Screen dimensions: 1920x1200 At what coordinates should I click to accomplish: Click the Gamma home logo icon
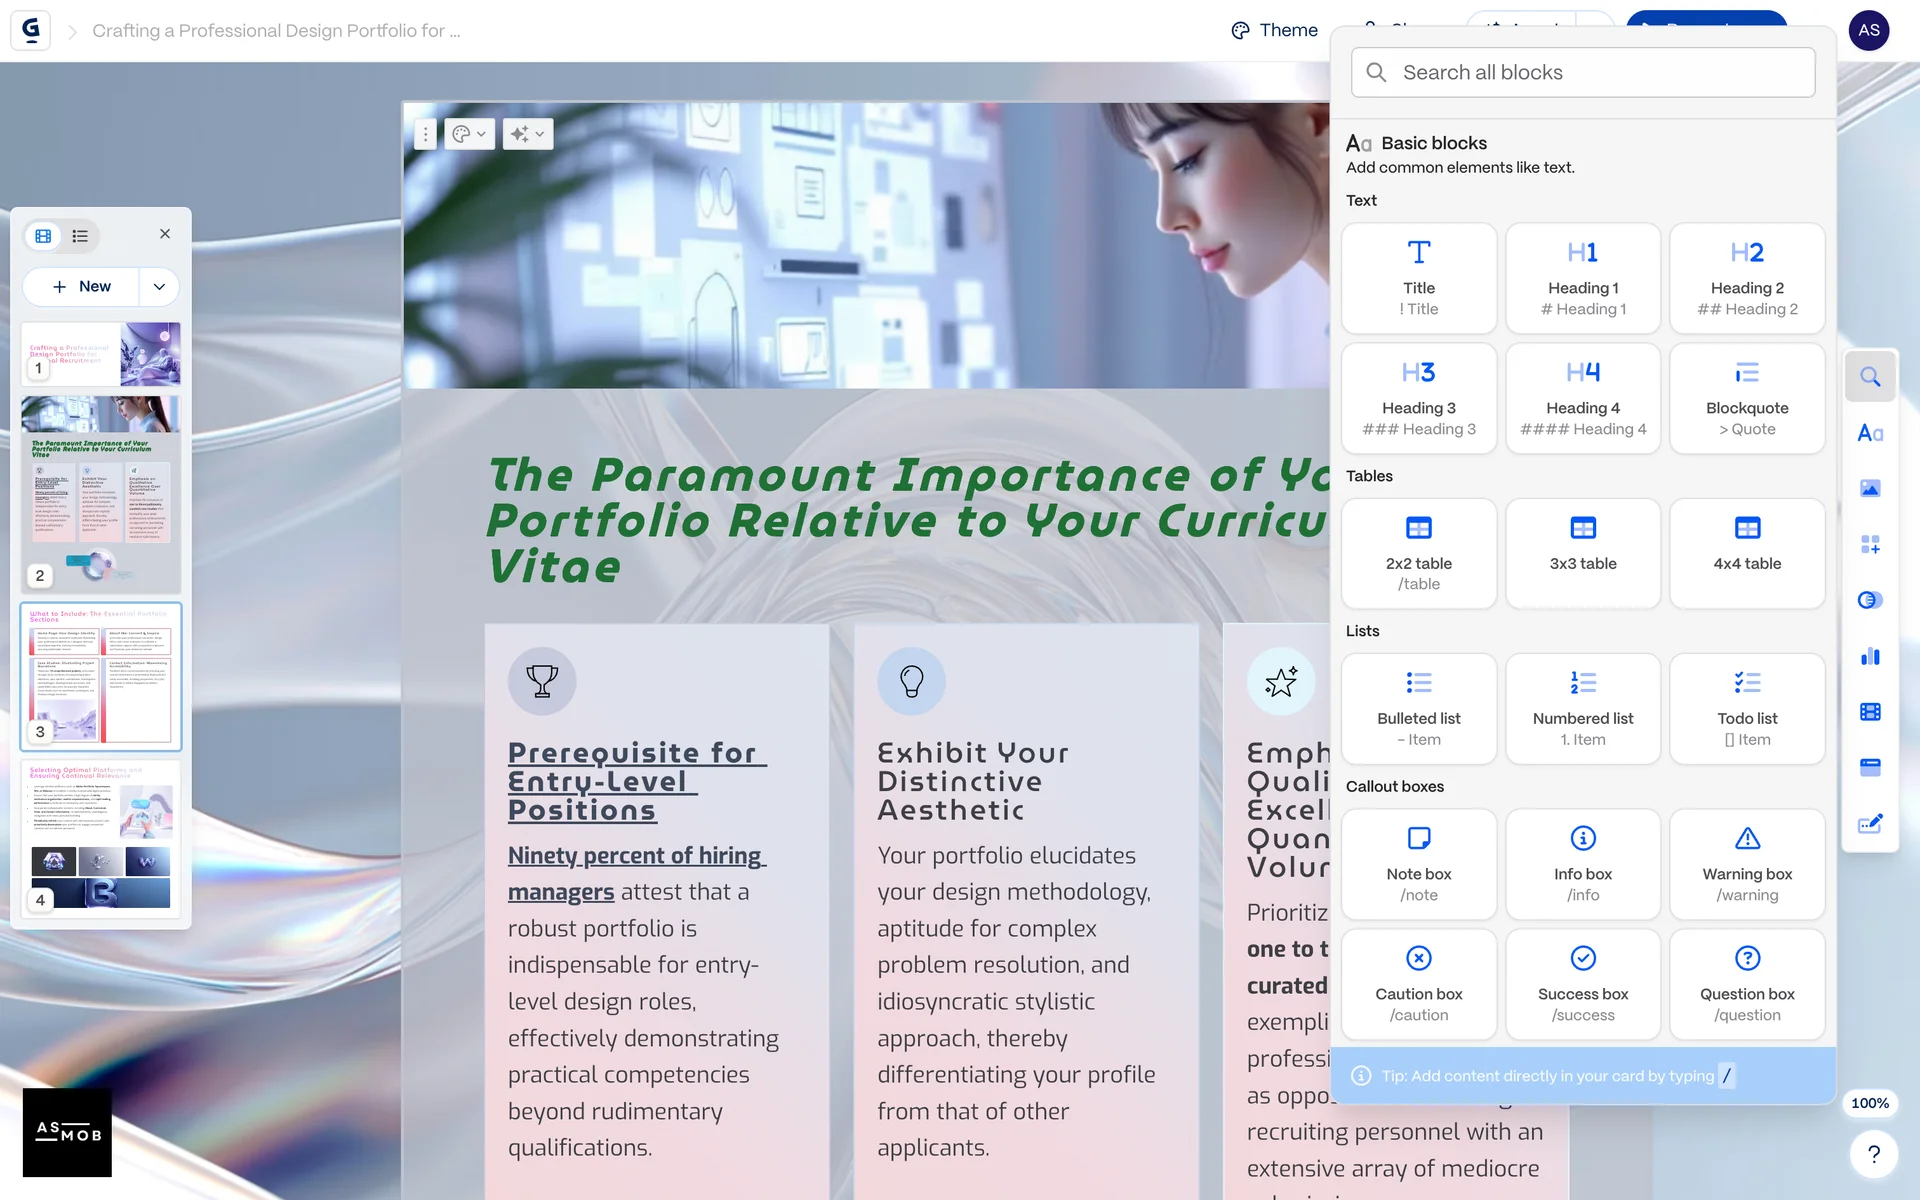point(31,30)
